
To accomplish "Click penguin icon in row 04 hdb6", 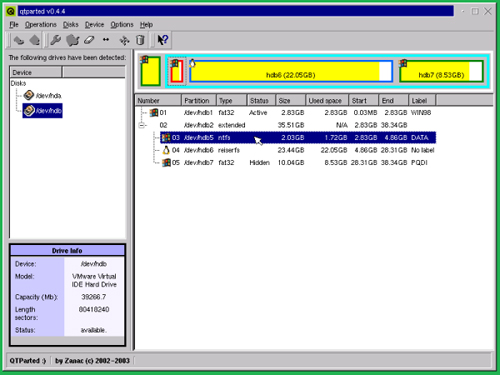I will point(166,150).
